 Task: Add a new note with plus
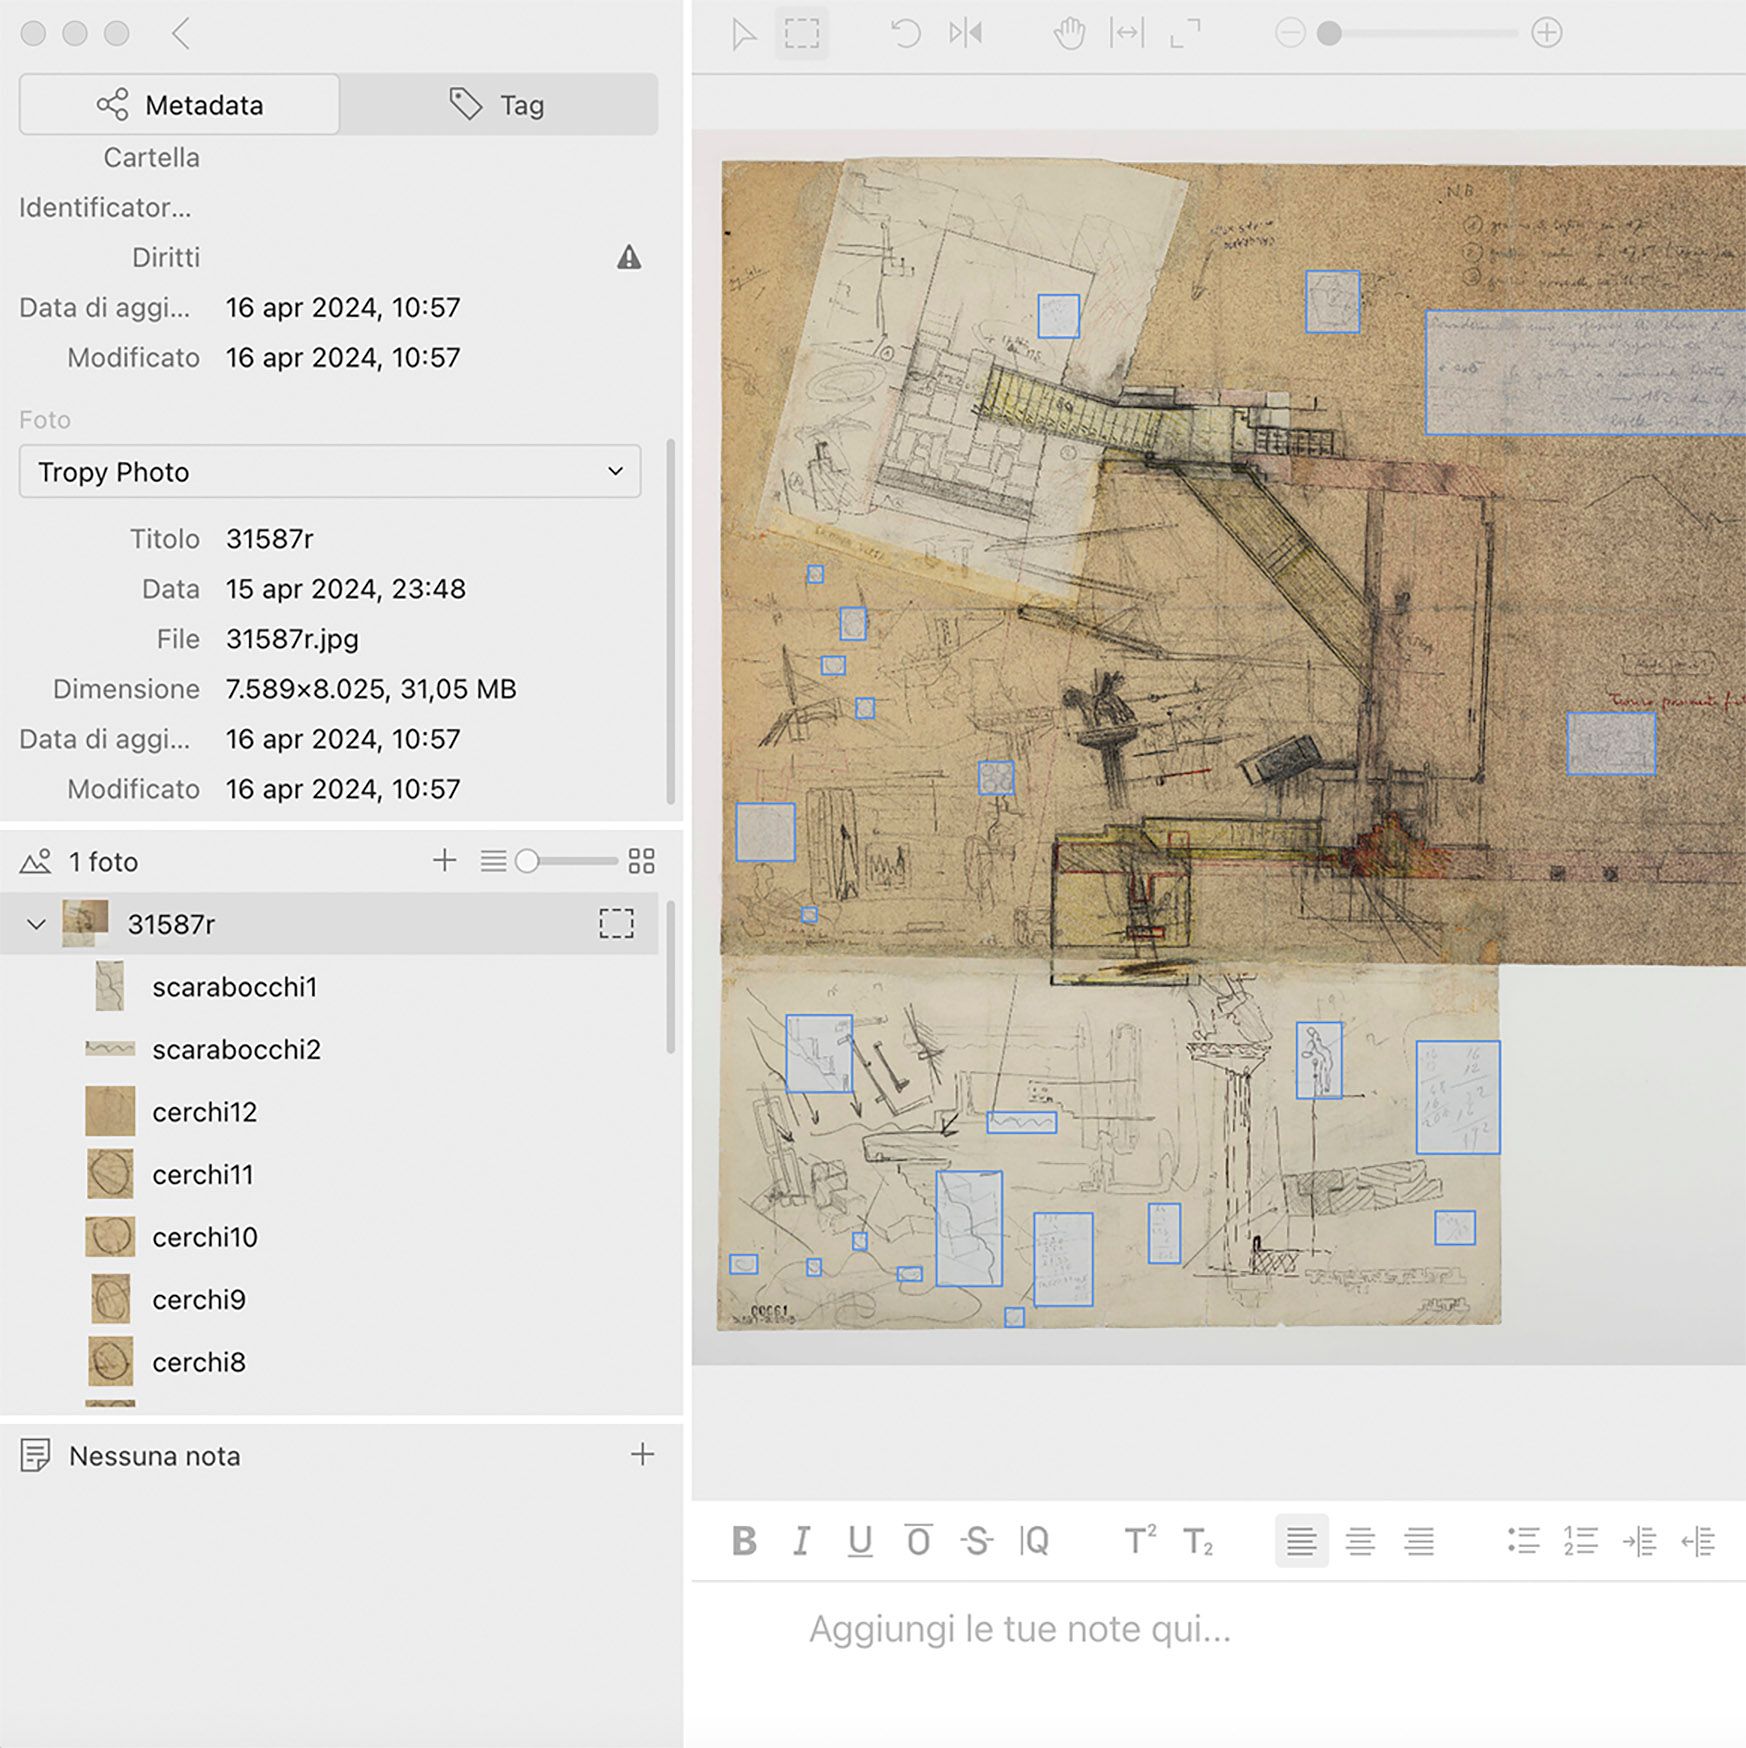tap(643, 1454)
